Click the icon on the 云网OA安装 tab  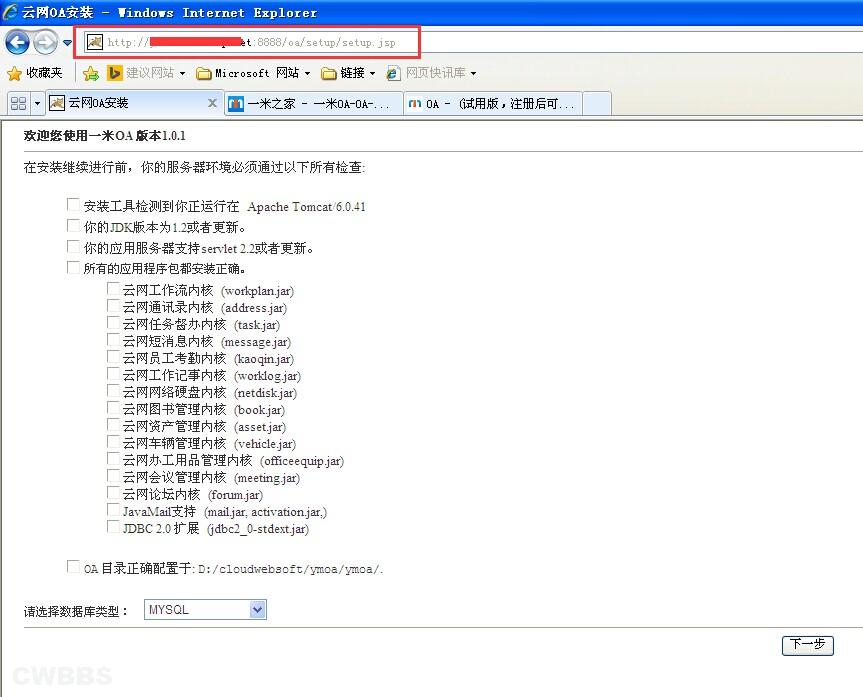tap(57, 103)
